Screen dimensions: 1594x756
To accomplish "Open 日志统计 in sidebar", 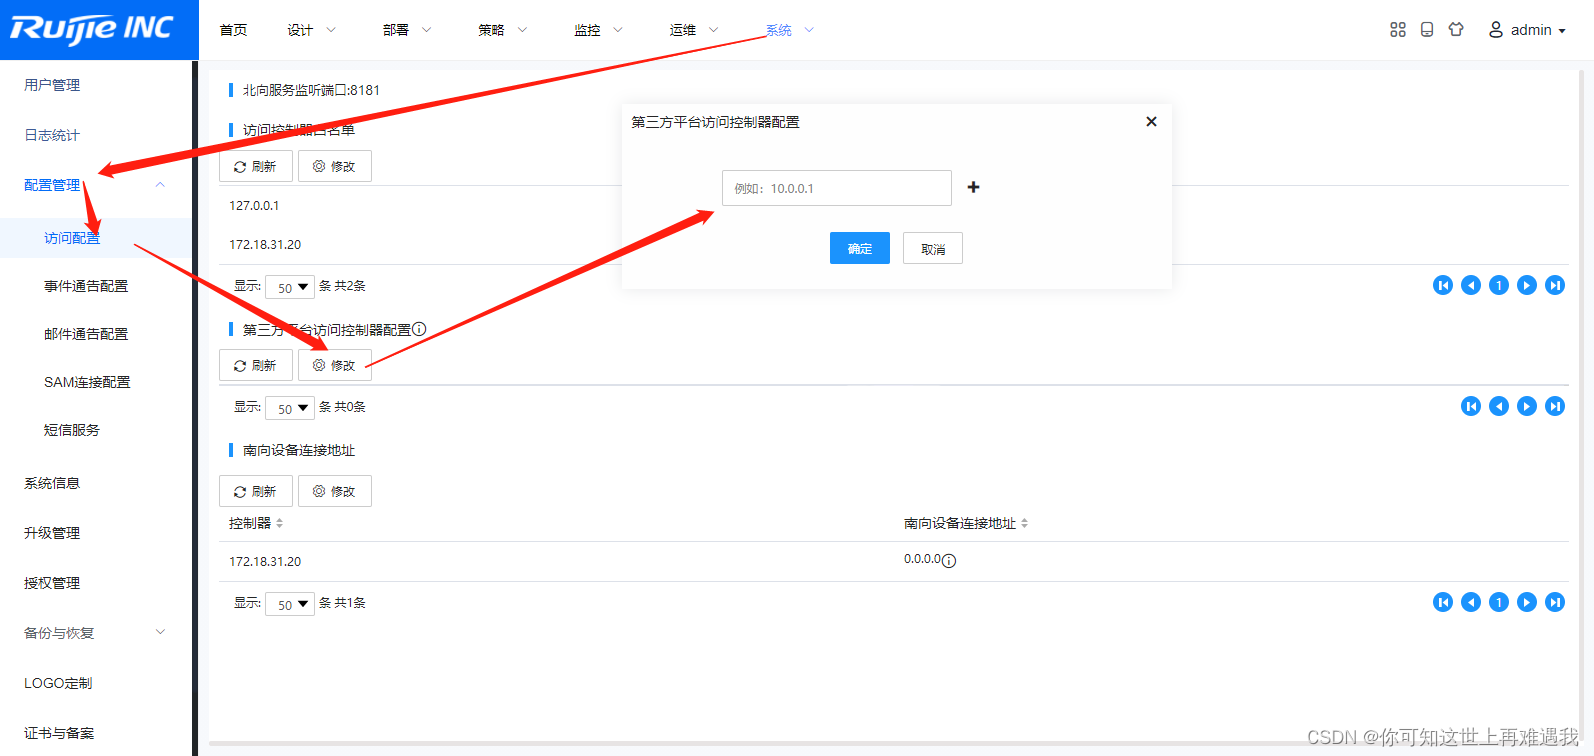I will 52,135.
